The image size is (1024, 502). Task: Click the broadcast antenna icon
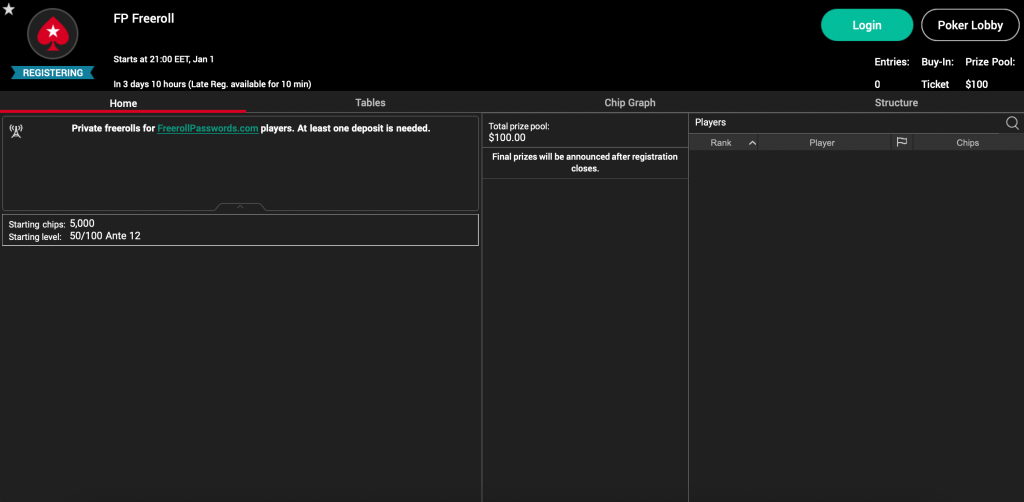tap(16, 131)
